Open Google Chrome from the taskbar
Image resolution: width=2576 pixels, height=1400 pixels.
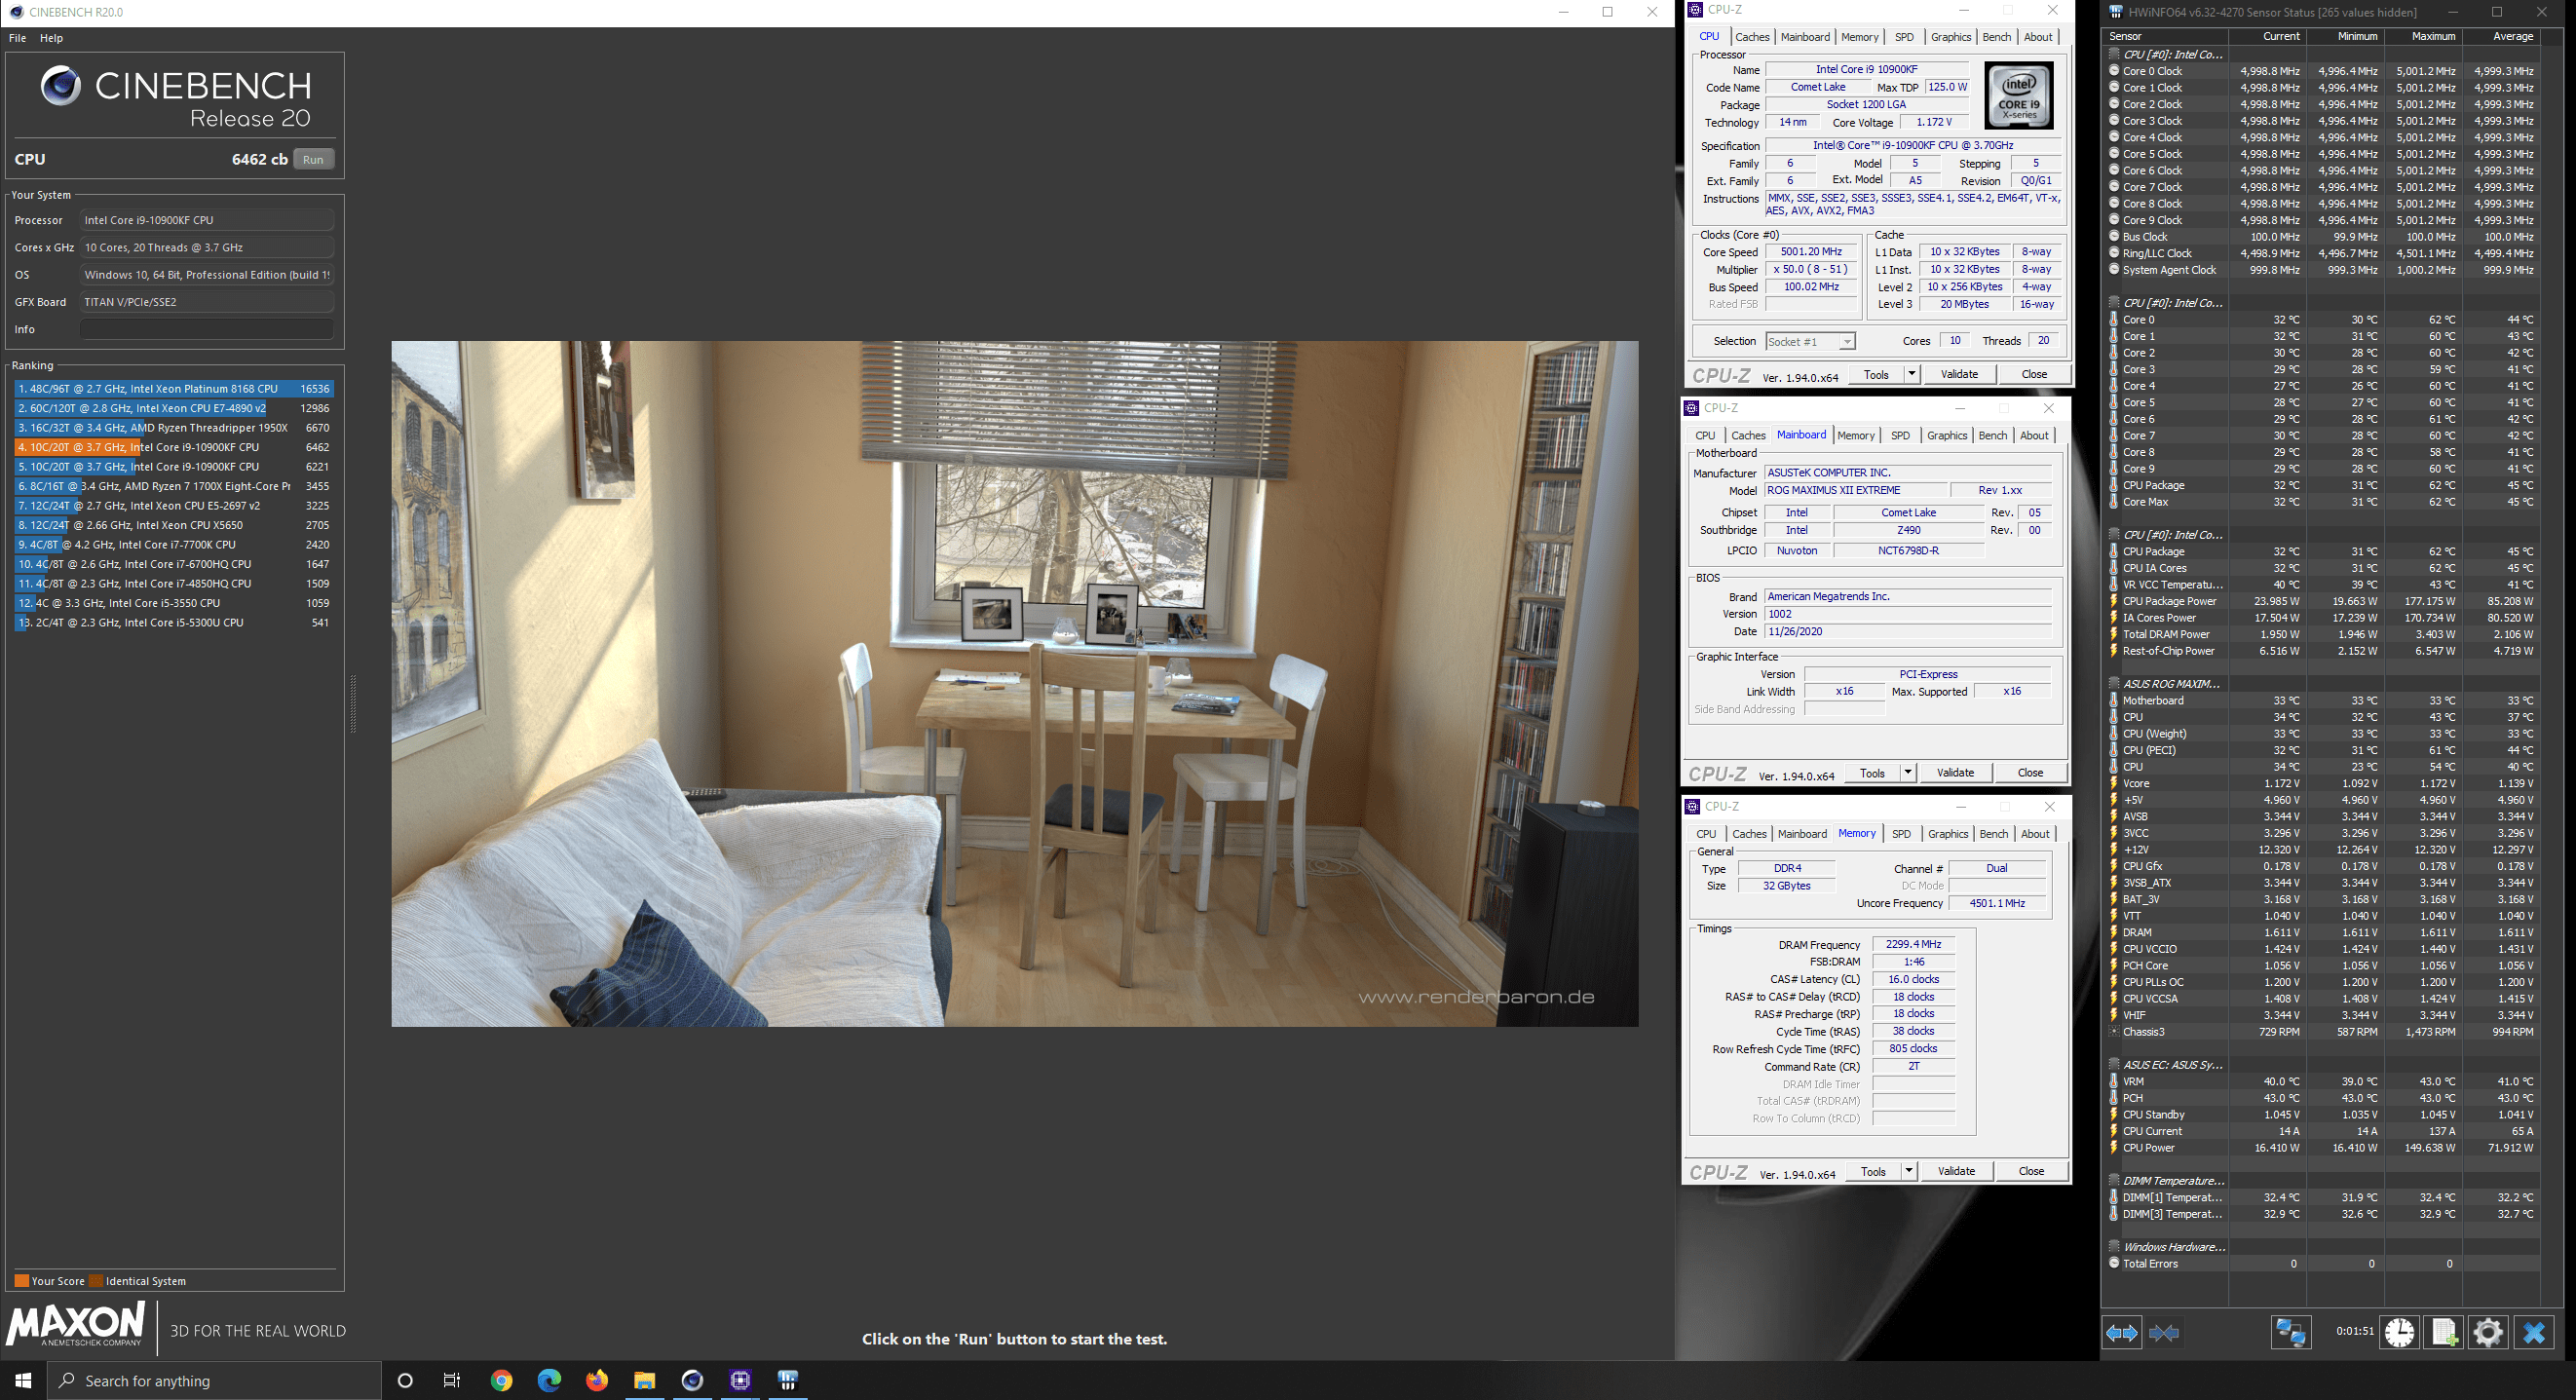501,1381
